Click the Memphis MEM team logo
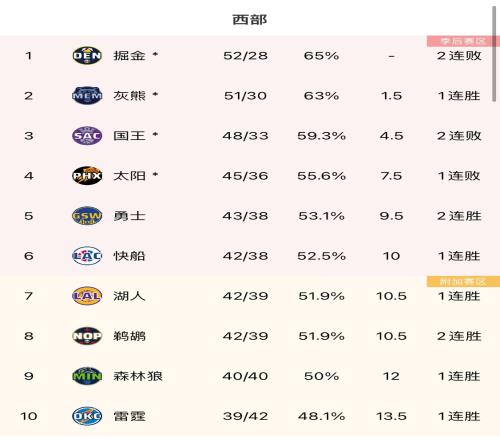Screen dimensions: 500x440 87,96
